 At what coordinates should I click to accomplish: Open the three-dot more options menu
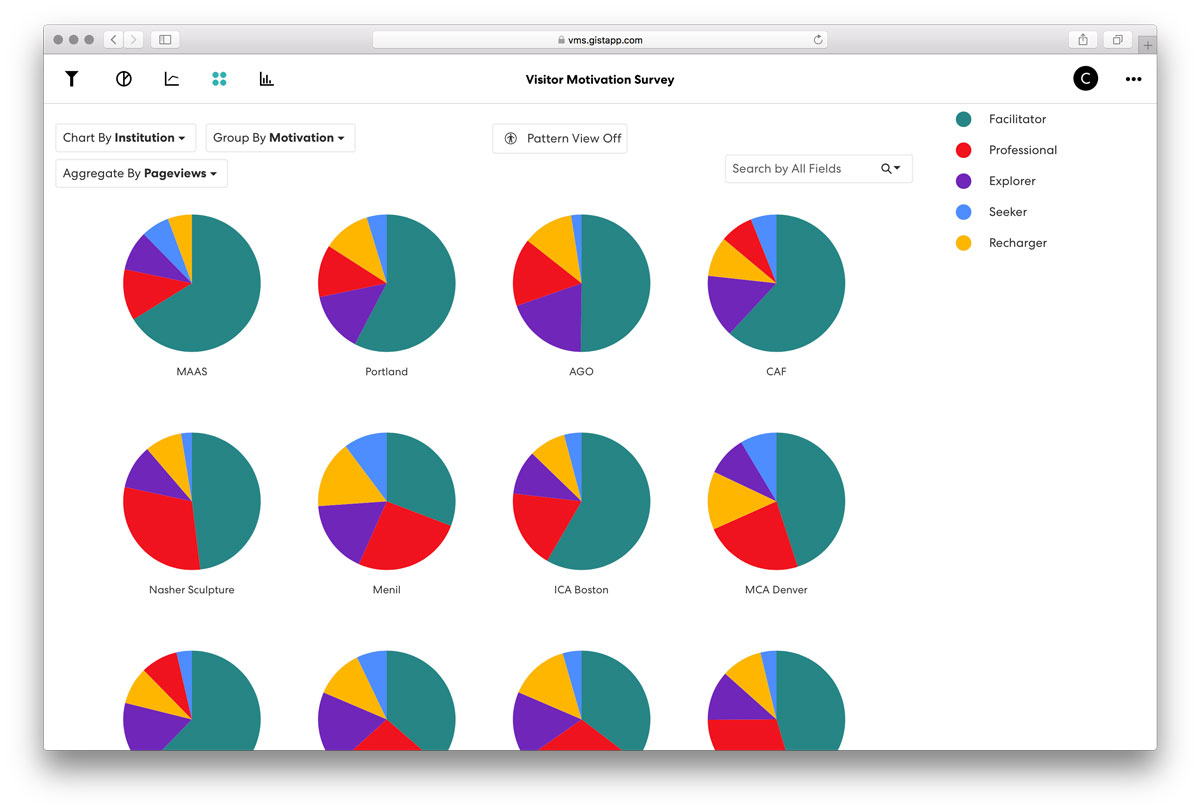pyautogui.click(x=1133, y=79)
